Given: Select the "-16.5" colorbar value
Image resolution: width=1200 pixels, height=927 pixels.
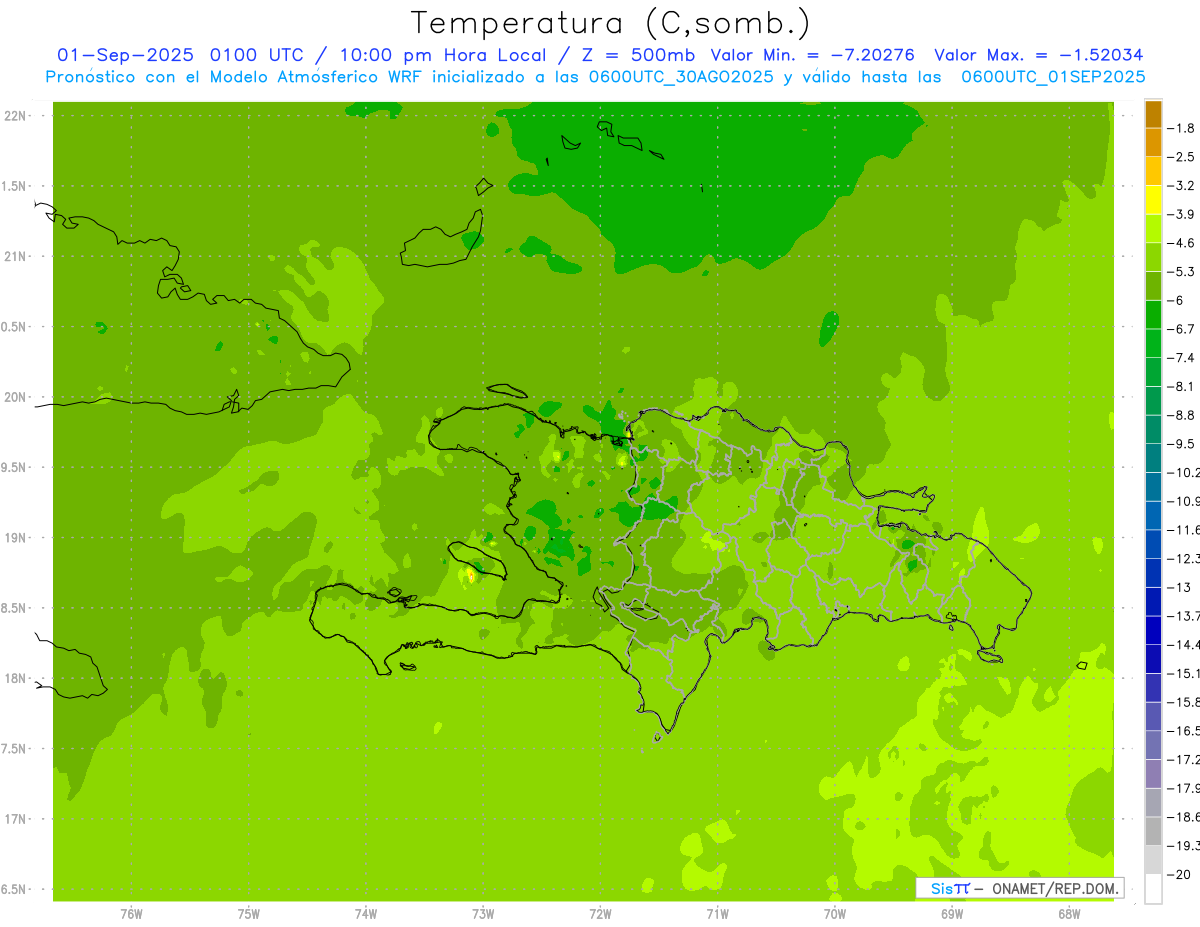Looking at the screenshot, I should pos(1183,731).
